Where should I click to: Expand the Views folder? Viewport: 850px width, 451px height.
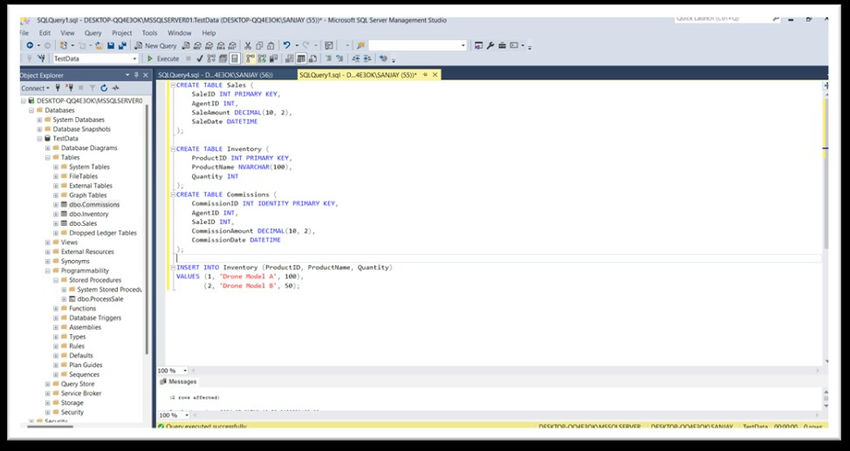click(x=48, y=242)
